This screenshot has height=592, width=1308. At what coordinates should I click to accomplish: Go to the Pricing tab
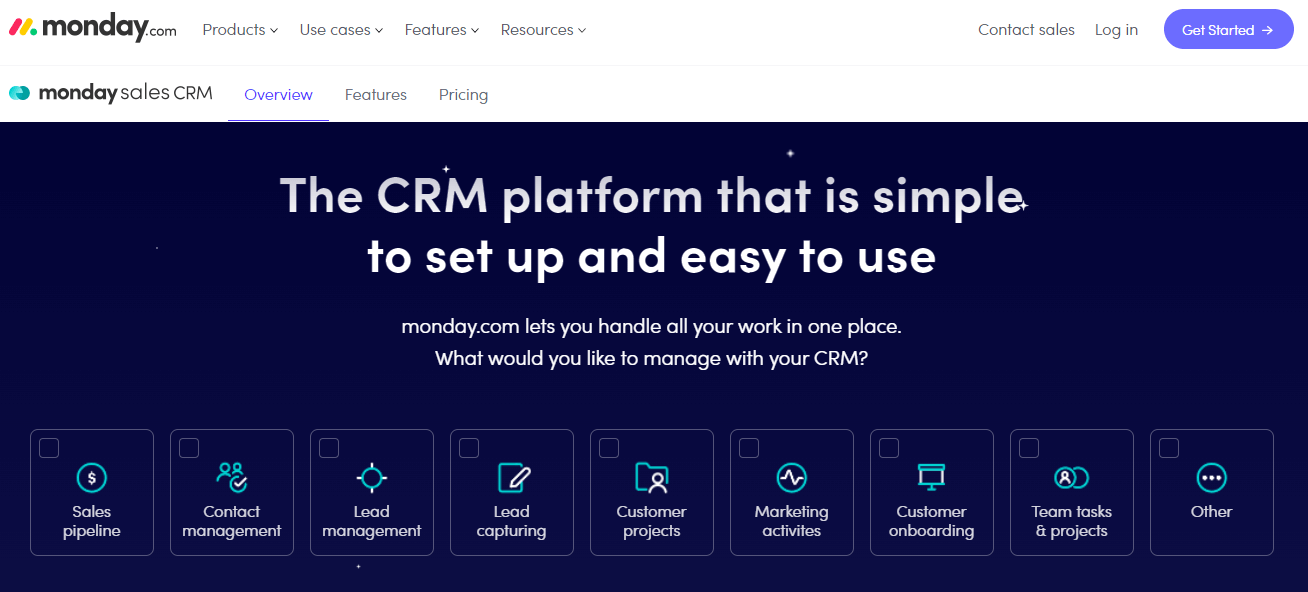463,95
